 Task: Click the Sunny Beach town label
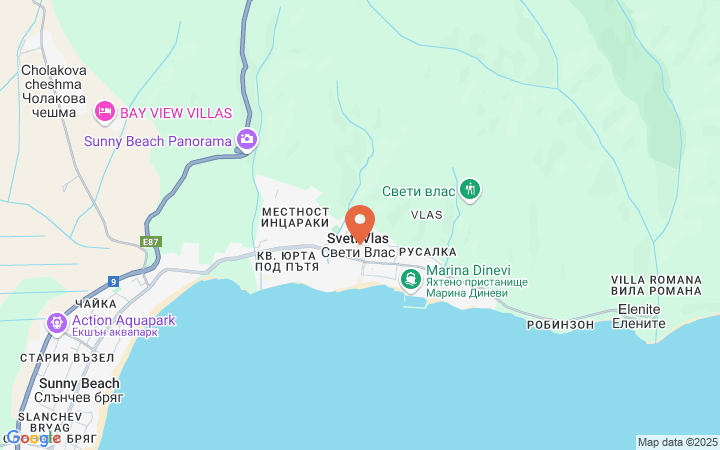79,390
